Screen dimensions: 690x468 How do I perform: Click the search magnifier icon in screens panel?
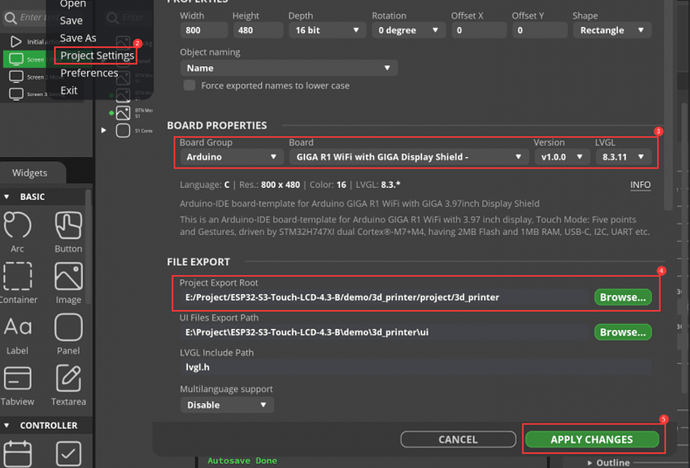pos(10,18)
